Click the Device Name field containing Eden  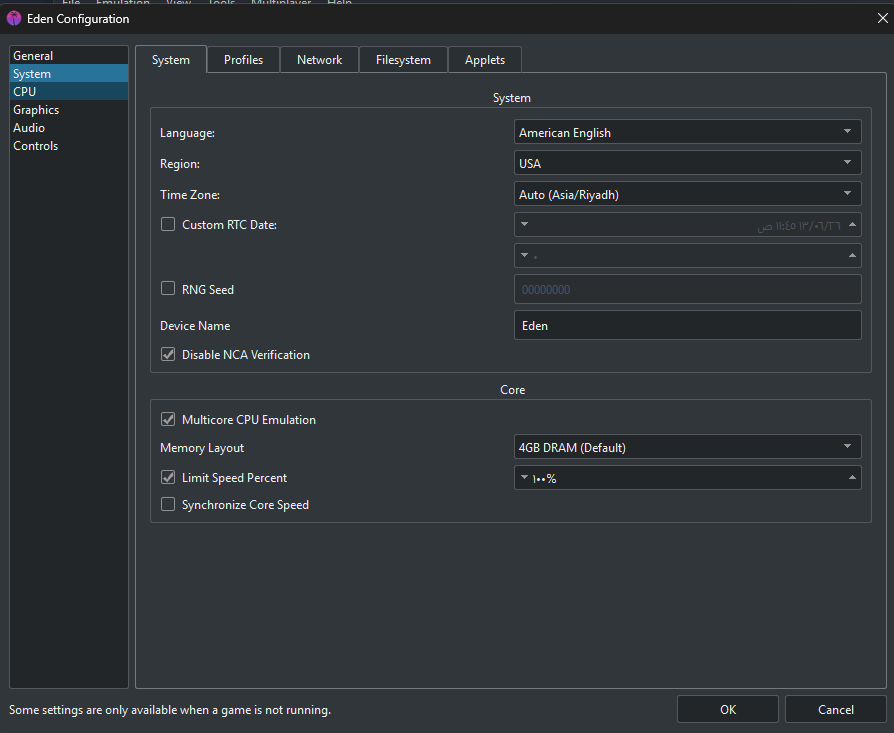point(687,325)
